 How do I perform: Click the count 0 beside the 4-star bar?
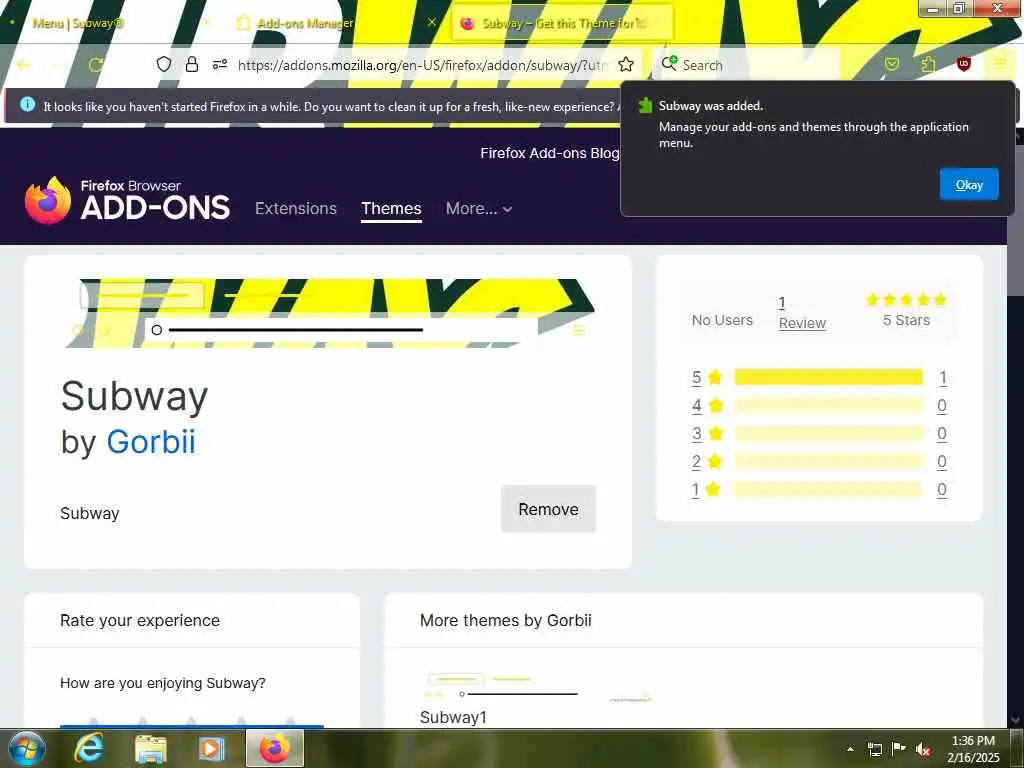tap(942, 406)
